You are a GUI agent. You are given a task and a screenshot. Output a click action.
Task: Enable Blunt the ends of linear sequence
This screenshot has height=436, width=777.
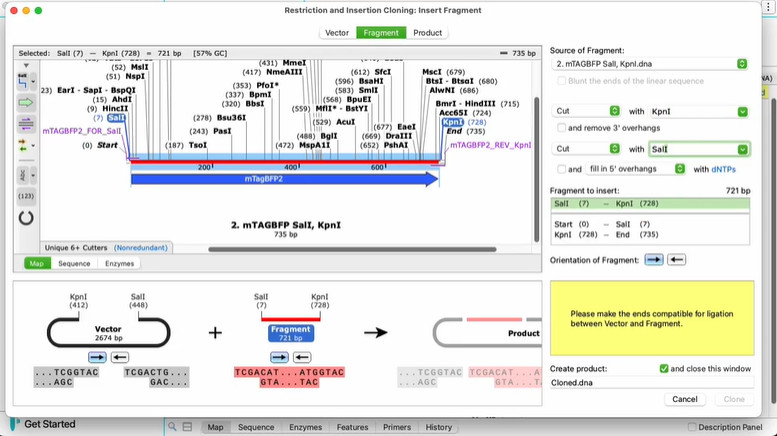pyautogui.click(x=561, y=81)
